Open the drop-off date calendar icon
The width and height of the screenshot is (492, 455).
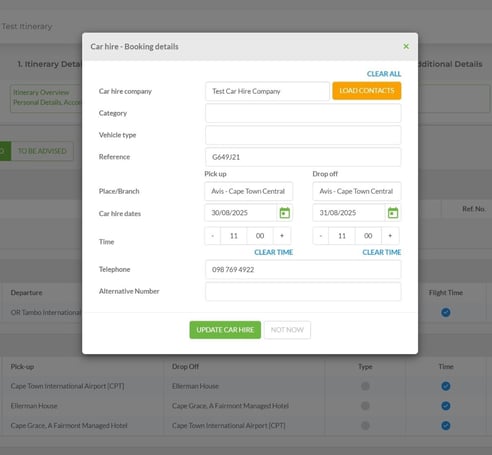tap(393, 213)
